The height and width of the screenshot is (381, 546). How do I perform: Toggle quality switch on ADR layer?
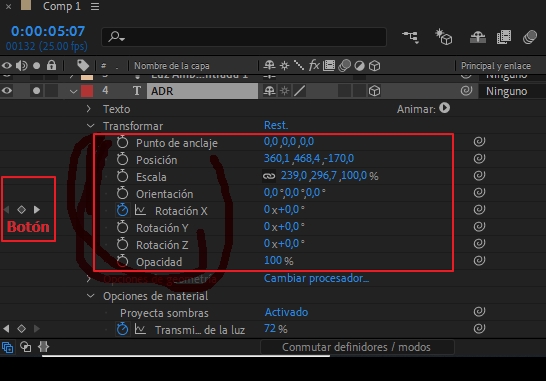tap(299, 91)
